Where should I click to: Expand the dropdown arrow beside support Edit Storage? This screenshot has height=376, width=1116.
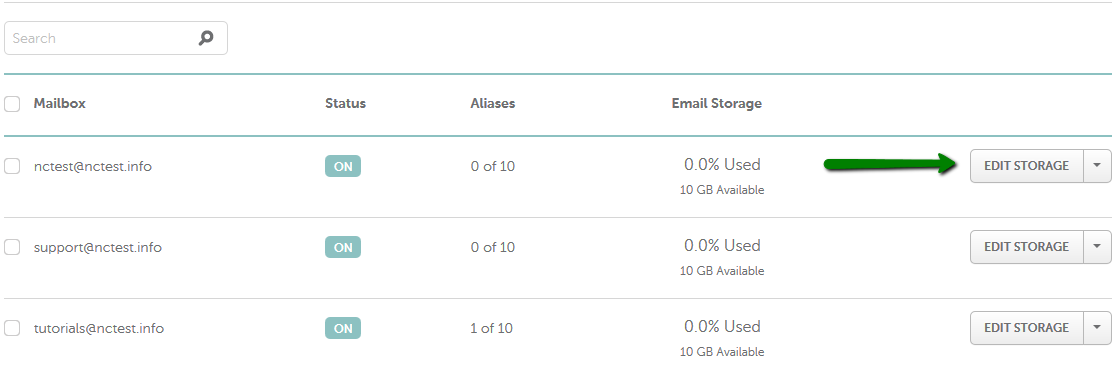pyautogui.click(x=1097, y=247)
